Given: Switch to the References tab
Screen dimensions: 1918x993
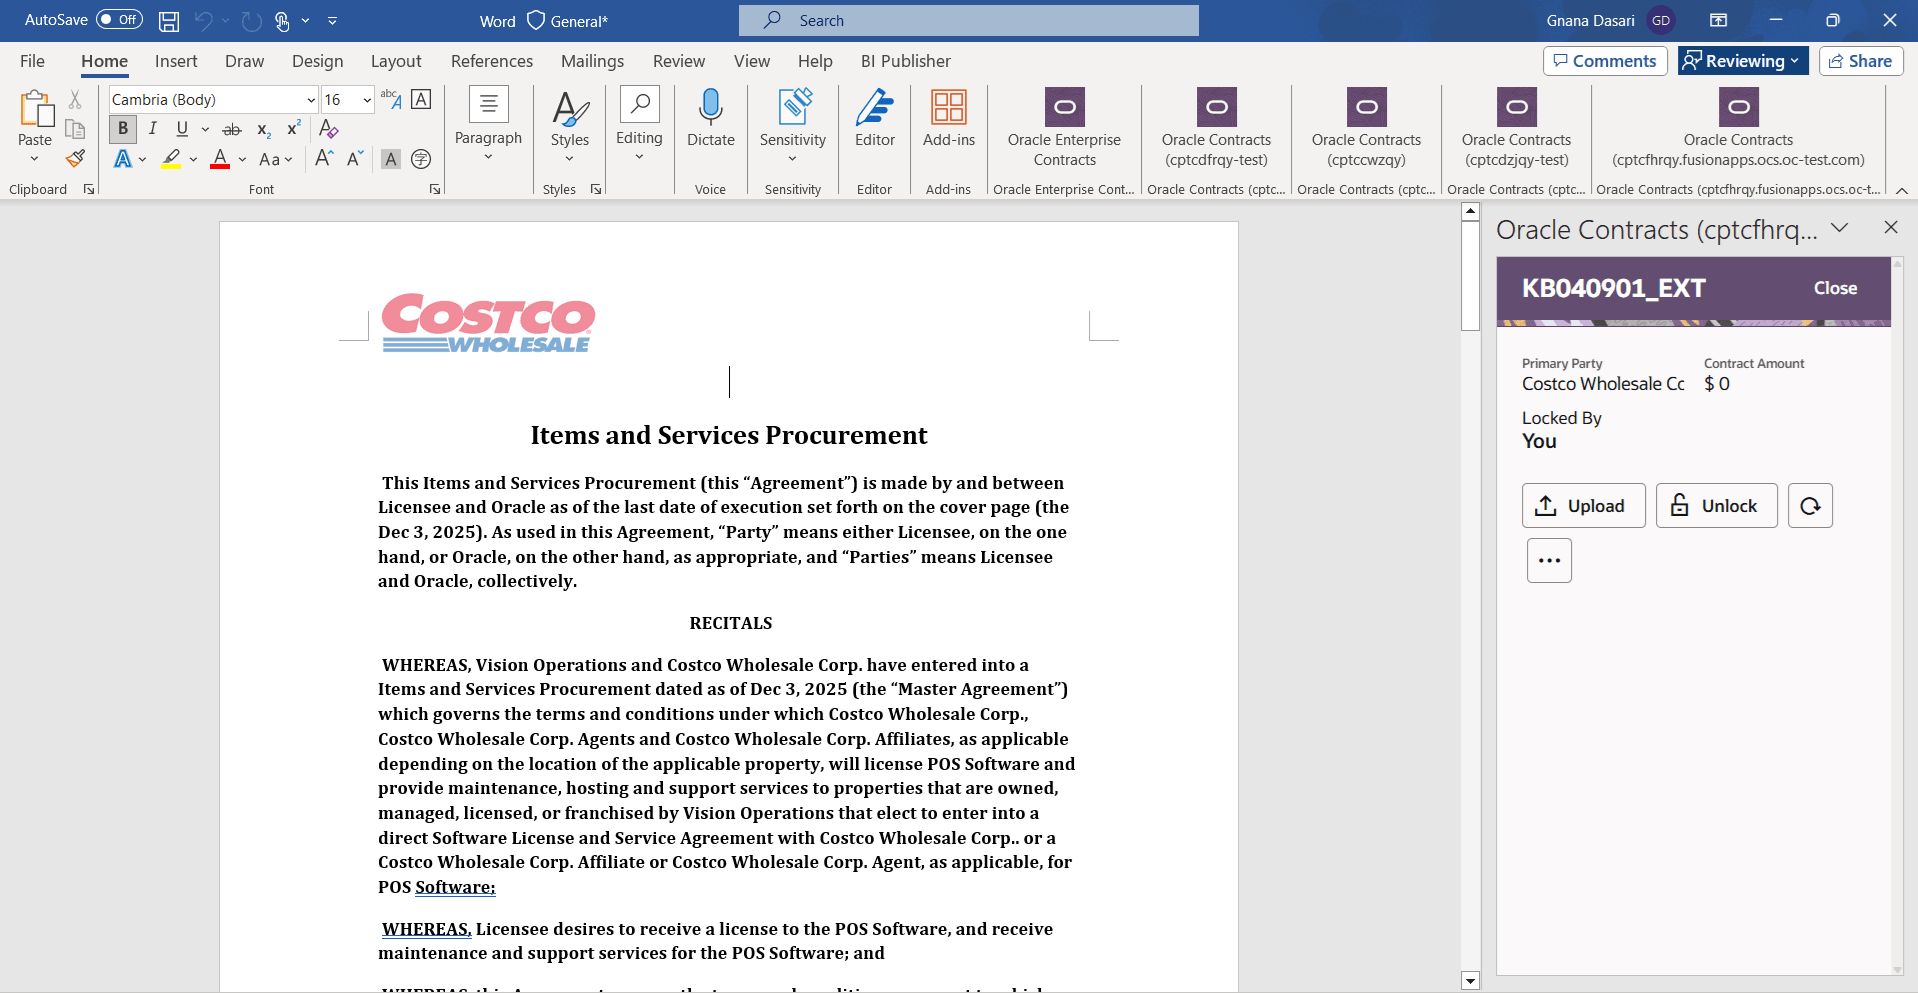Looking at the screenshot, I should (492, 61).
